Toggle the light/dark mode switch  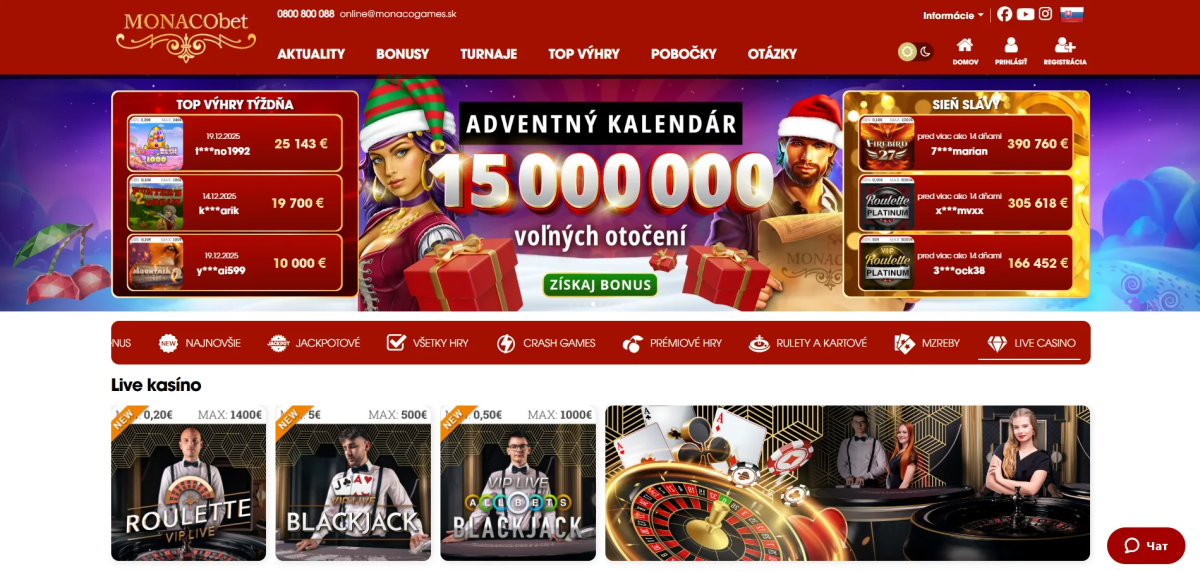[915, 52]
